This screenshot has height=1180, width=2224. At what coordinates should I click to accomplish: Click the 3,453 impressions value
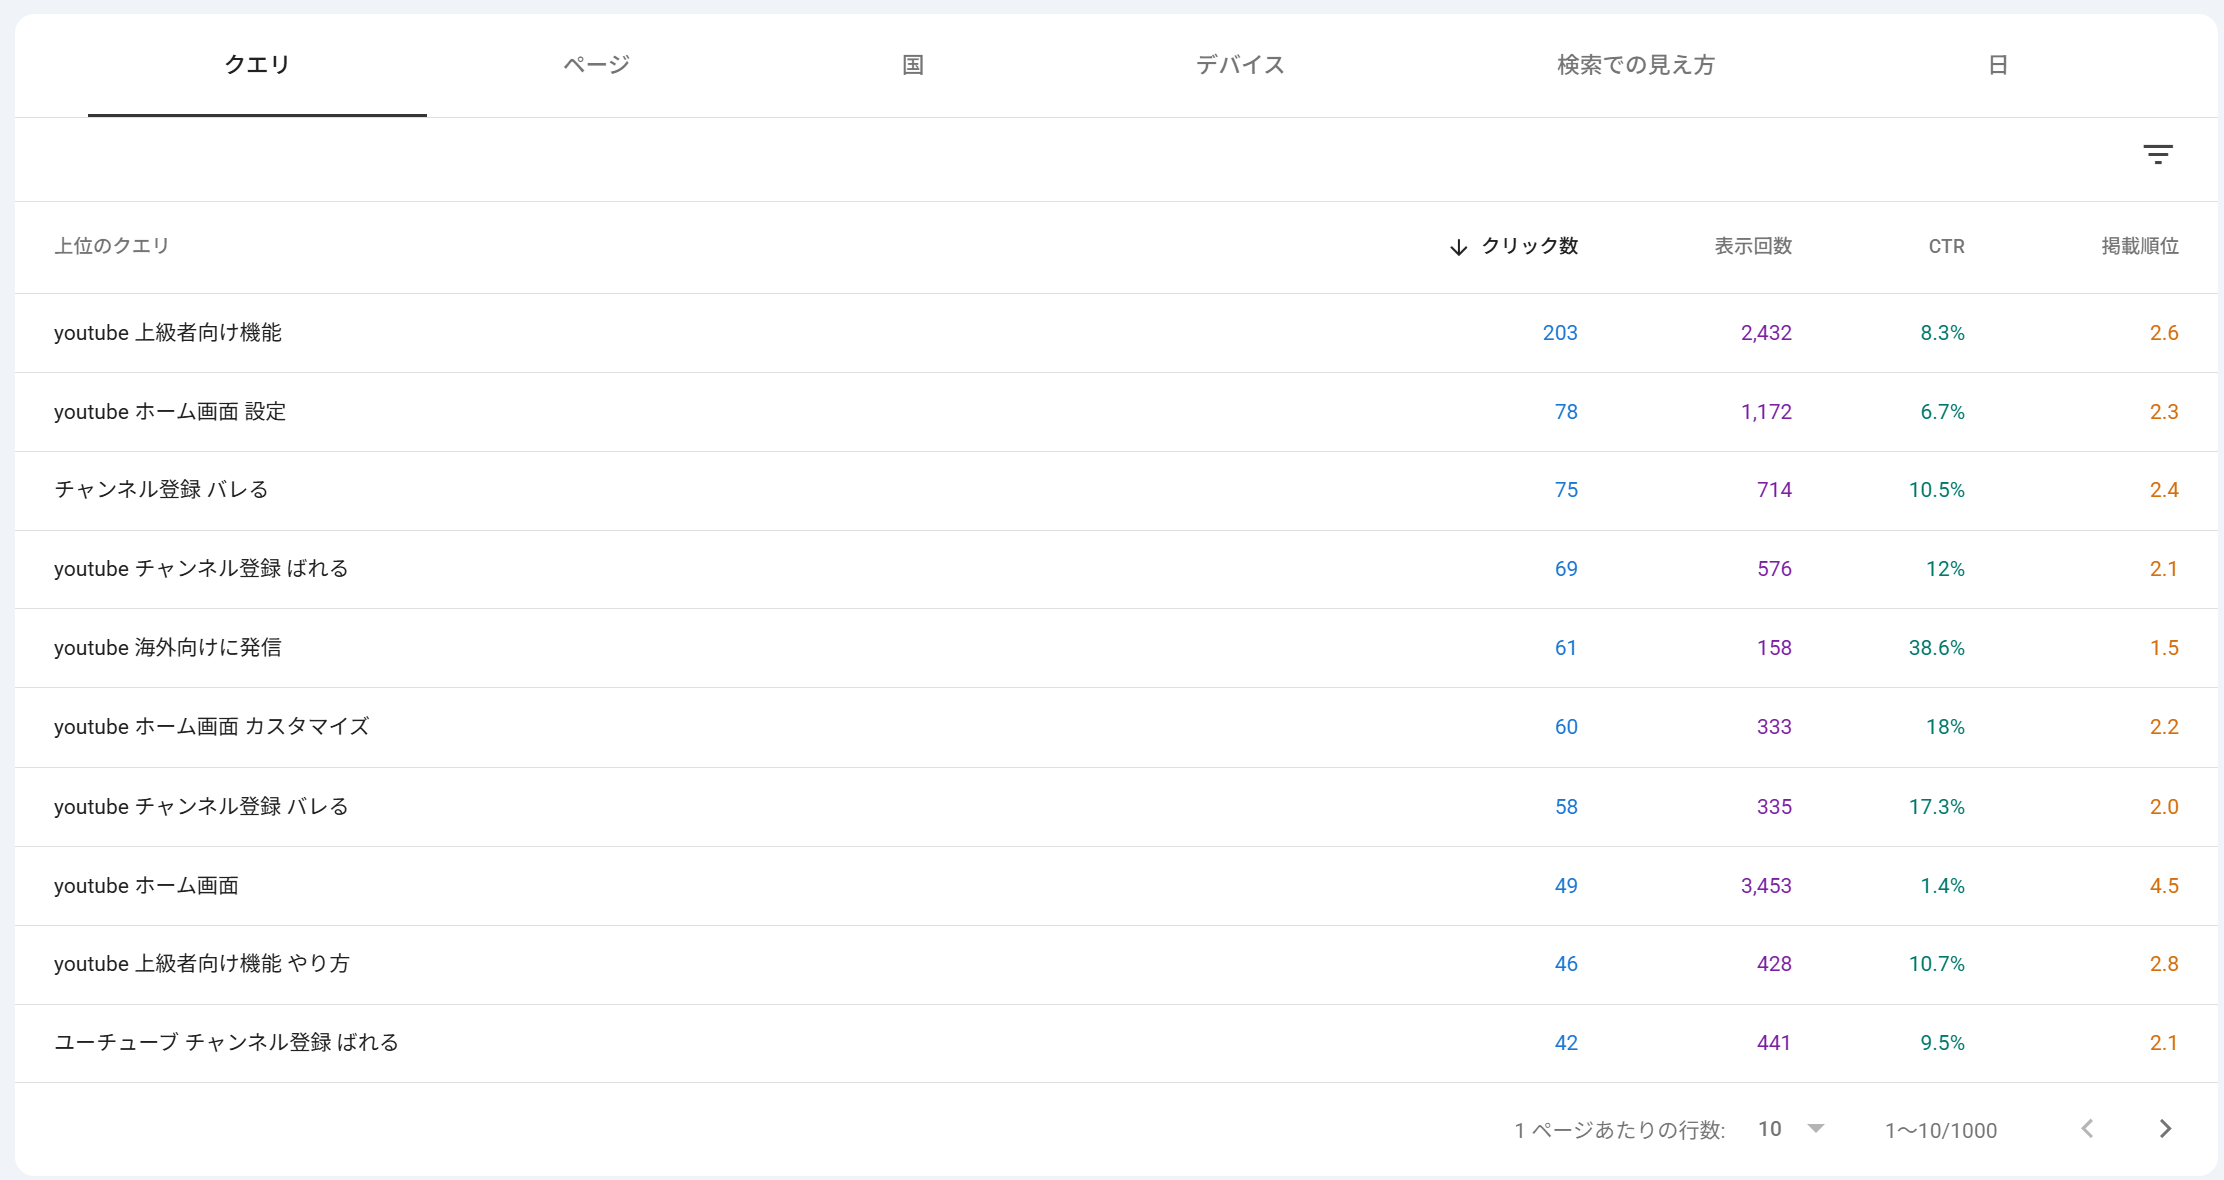click(x=1766, y=886)
